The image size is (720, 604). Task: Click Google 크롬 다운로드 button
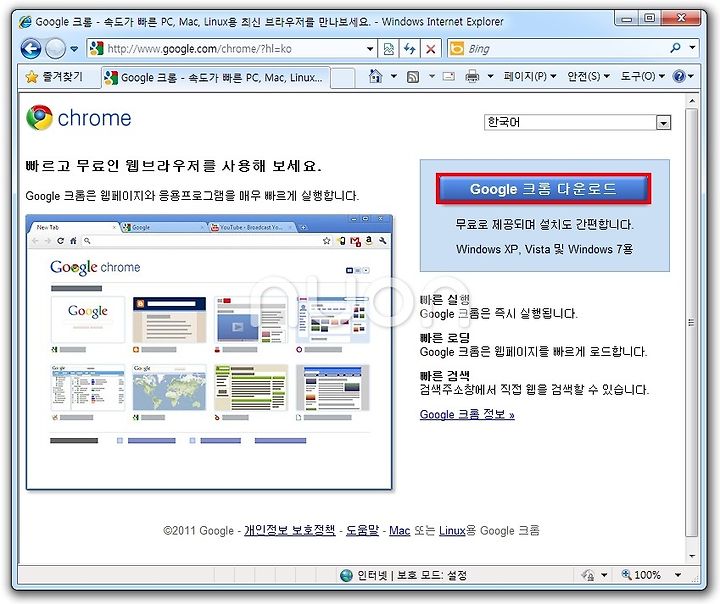pos(543,189)
